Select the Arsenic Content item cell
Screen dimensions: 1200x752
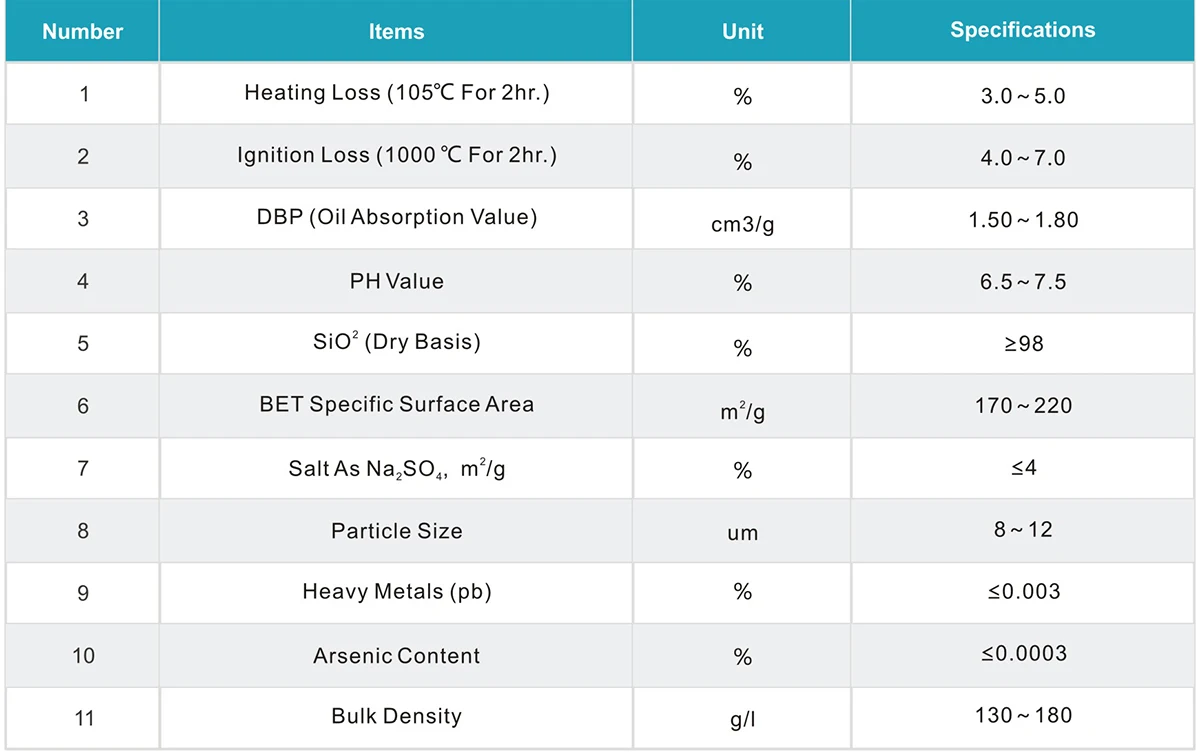pos(396,656)
